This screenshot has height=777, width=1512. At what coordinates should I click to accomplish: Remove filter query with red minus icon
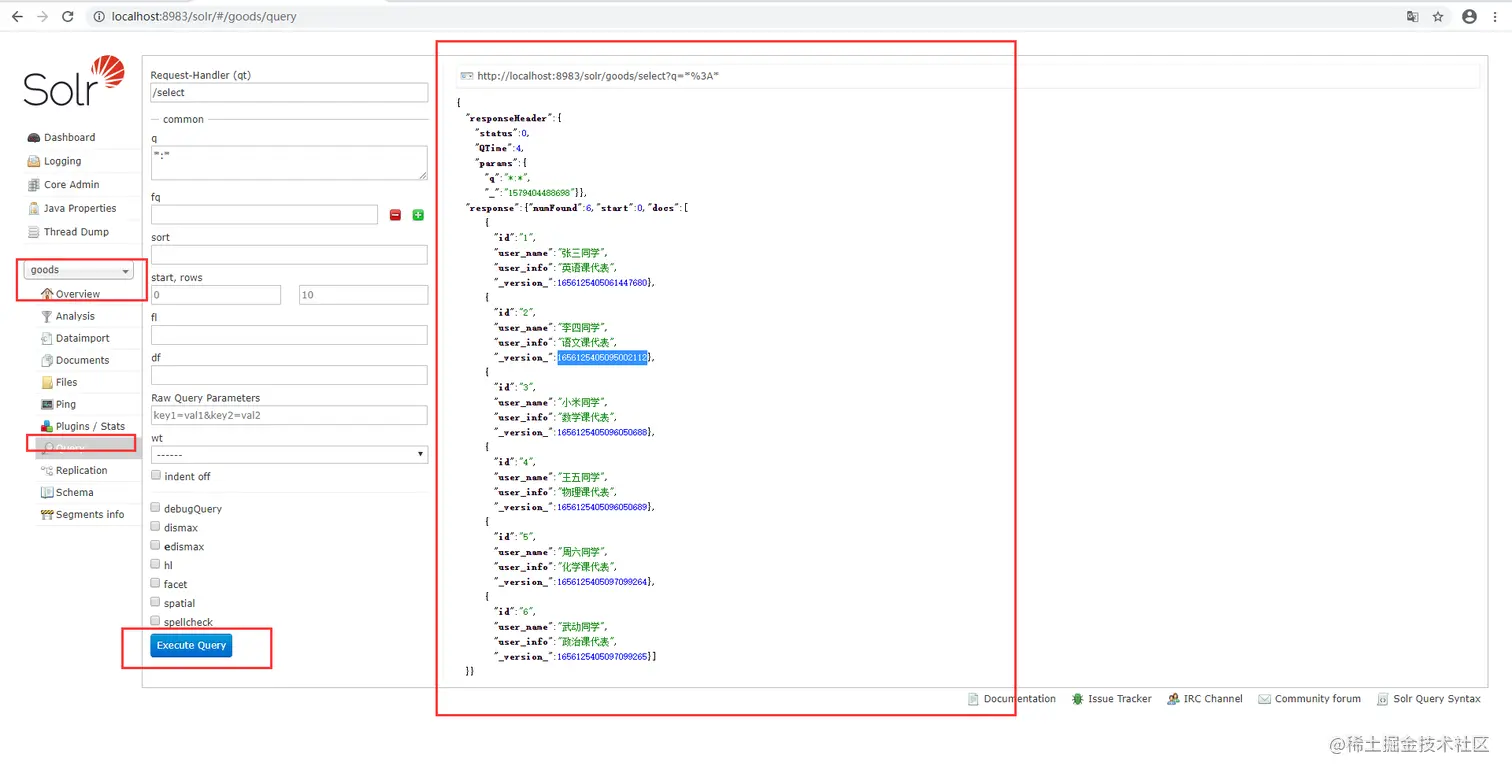pos(395,215)
